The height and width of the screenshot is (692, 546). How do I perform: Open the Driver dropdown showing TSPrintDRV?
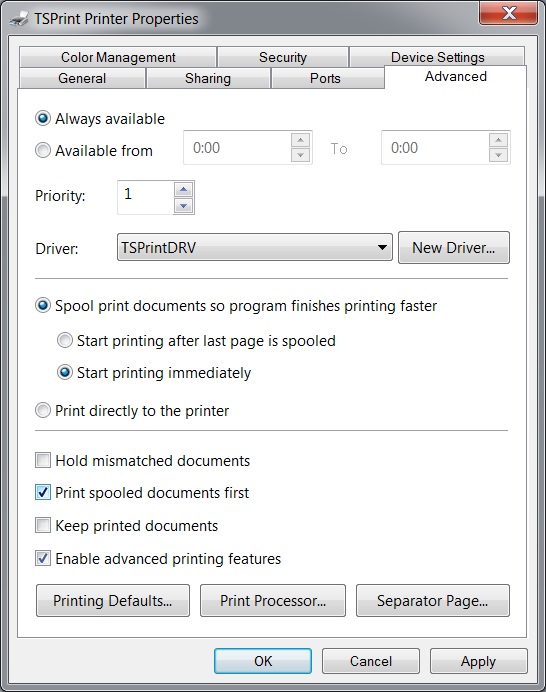click(255, 247)
